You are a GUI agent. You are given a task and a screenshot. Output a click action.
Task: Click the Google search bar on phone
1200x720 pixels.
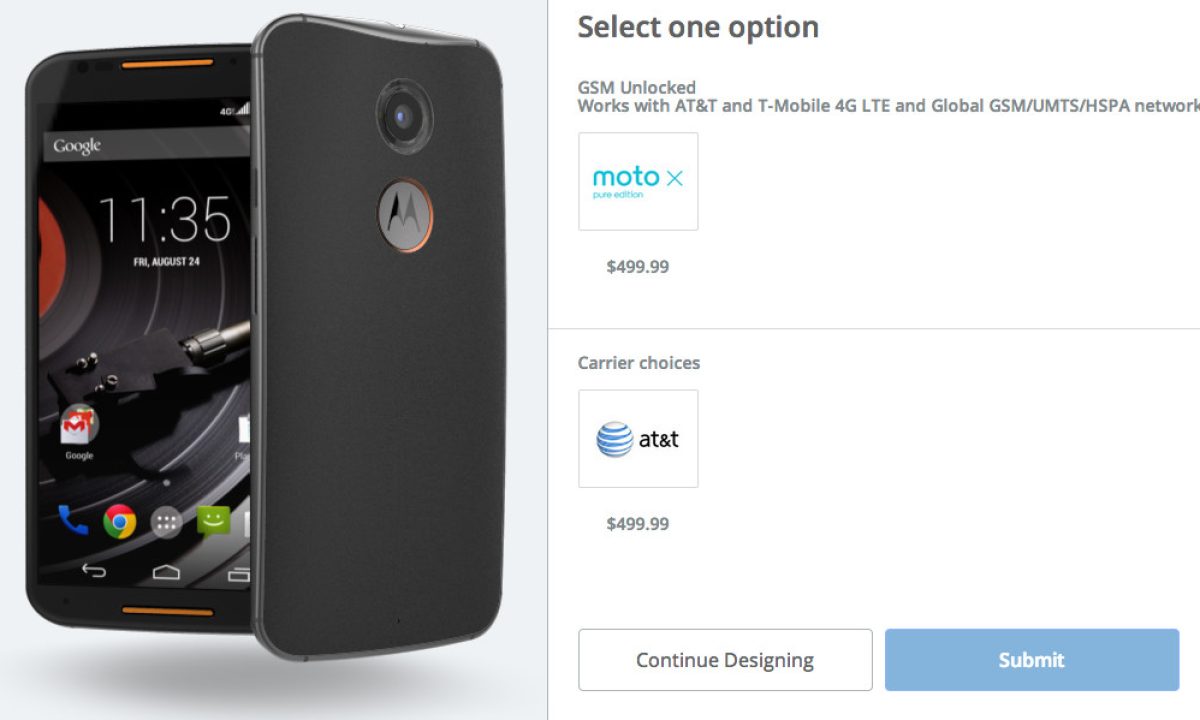pyautogui.click(x=140, y=146)
